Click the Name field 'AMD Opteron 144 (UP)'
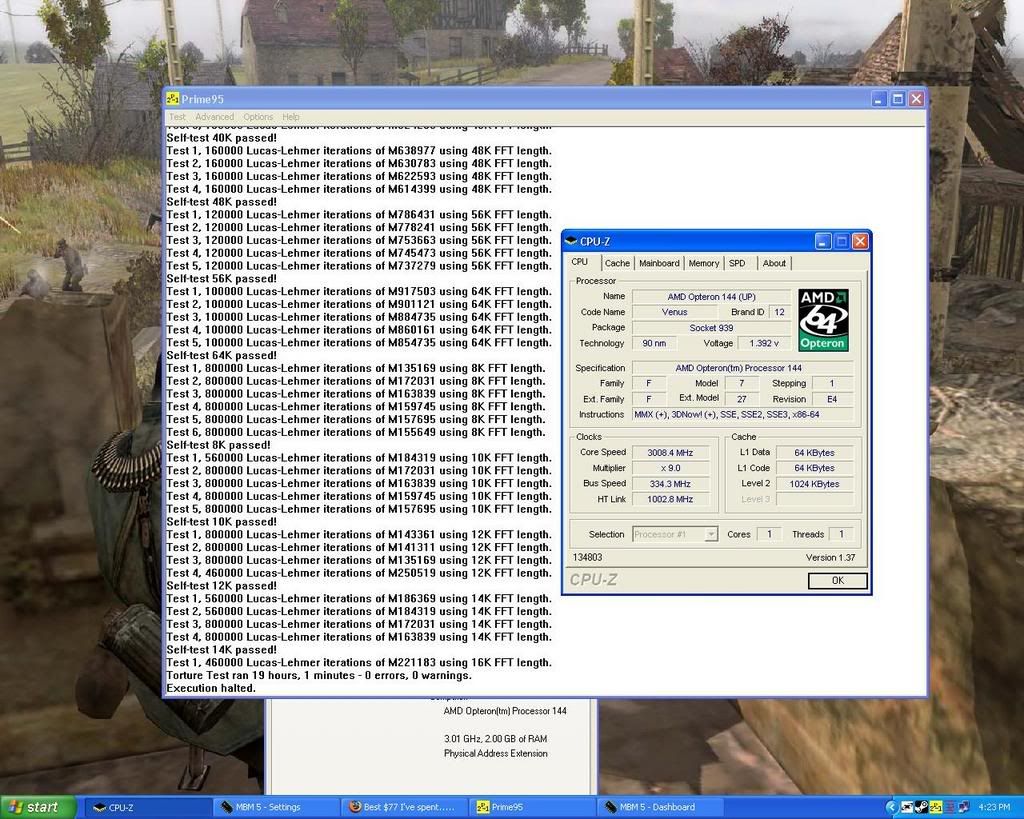This screenshot has width=1024, height=819. 711,297
